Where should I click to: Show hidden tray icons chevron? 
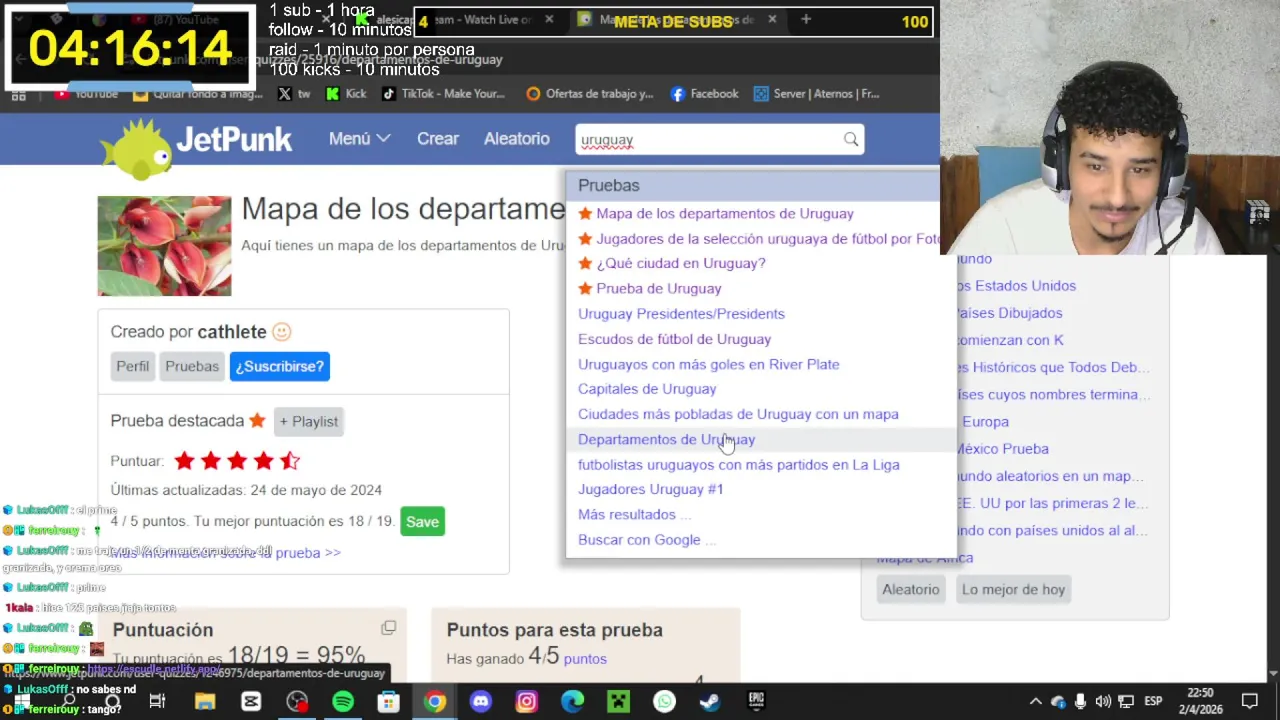coord(1035,702)
